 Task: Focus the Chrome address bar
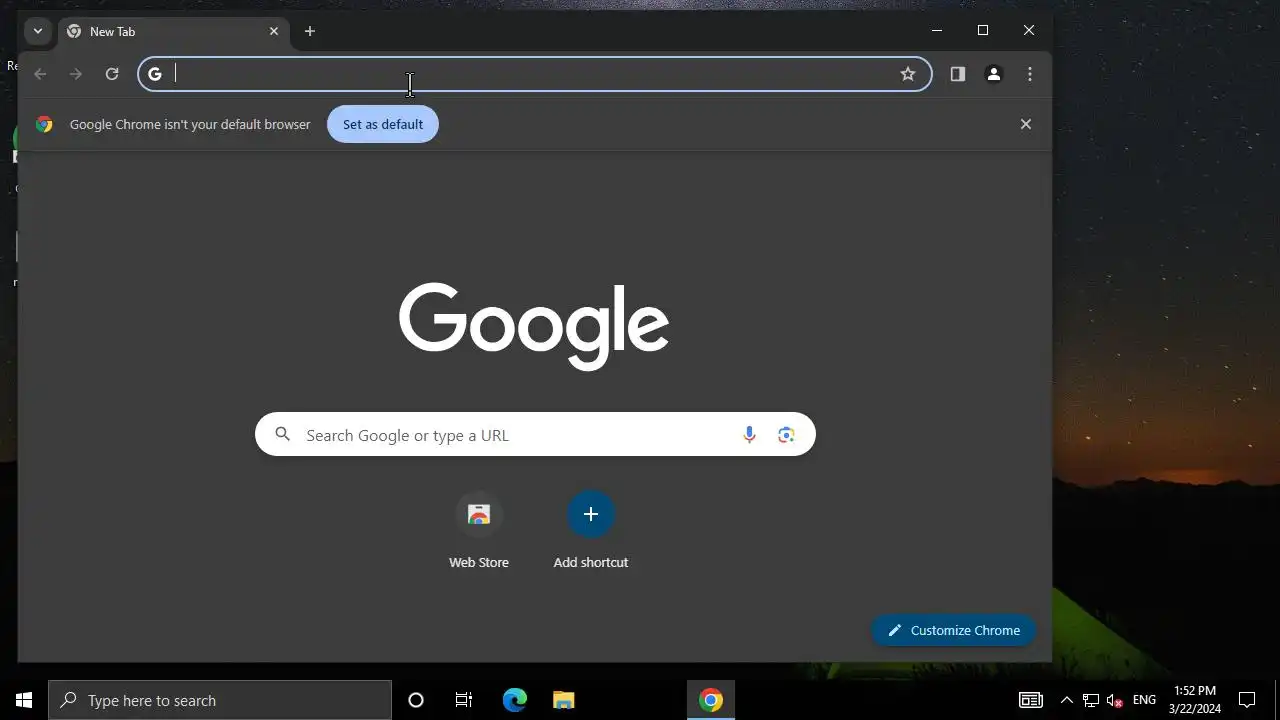pyautogui.click(x=535, y=74)
